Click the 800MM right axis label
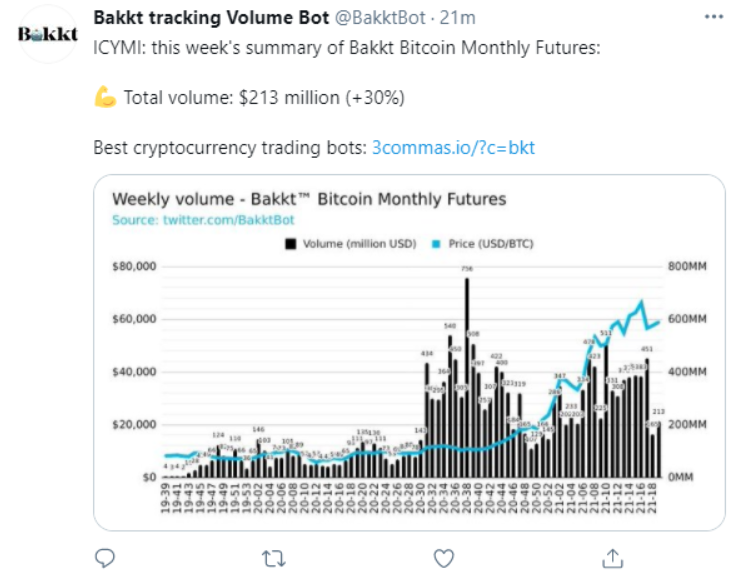 687,267
